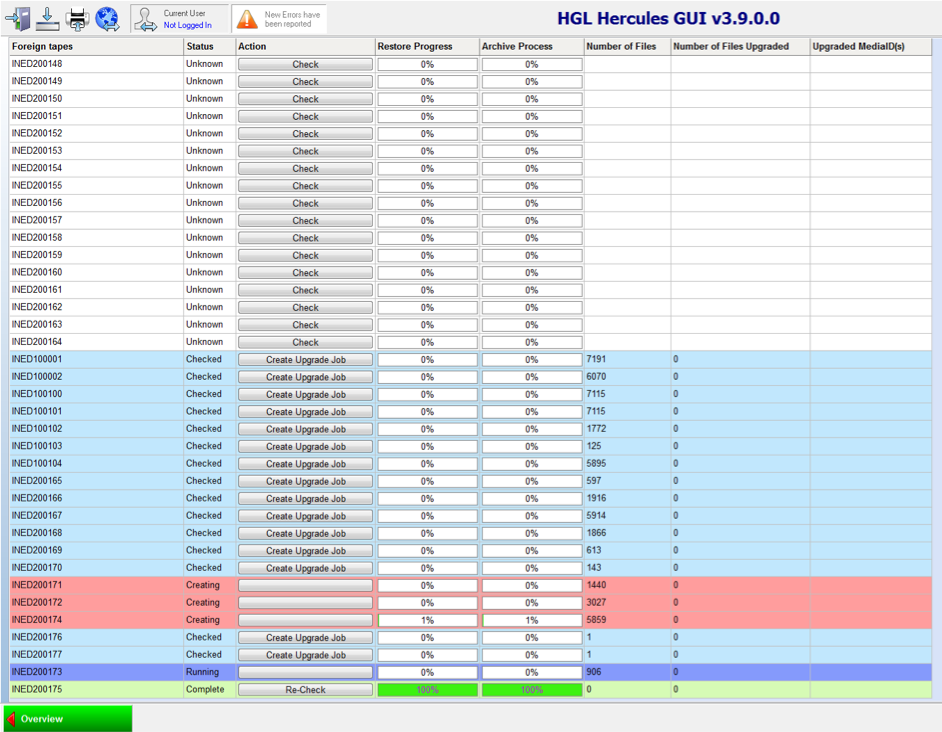942x732 pixels.
Task: Click the Not Logged In link
Action: pos(187,25)
